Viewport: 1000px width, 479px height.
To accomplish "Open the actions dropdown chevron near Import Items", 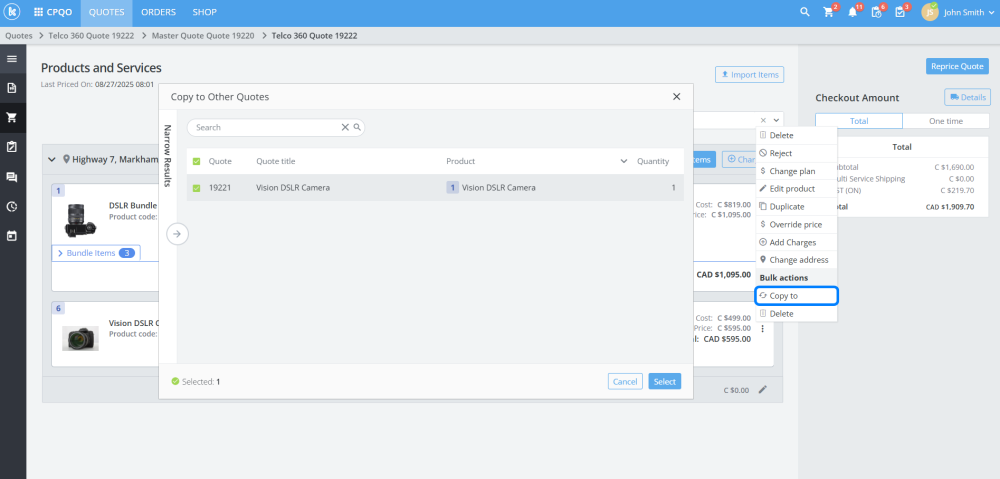I will click(x=776, y=121).
